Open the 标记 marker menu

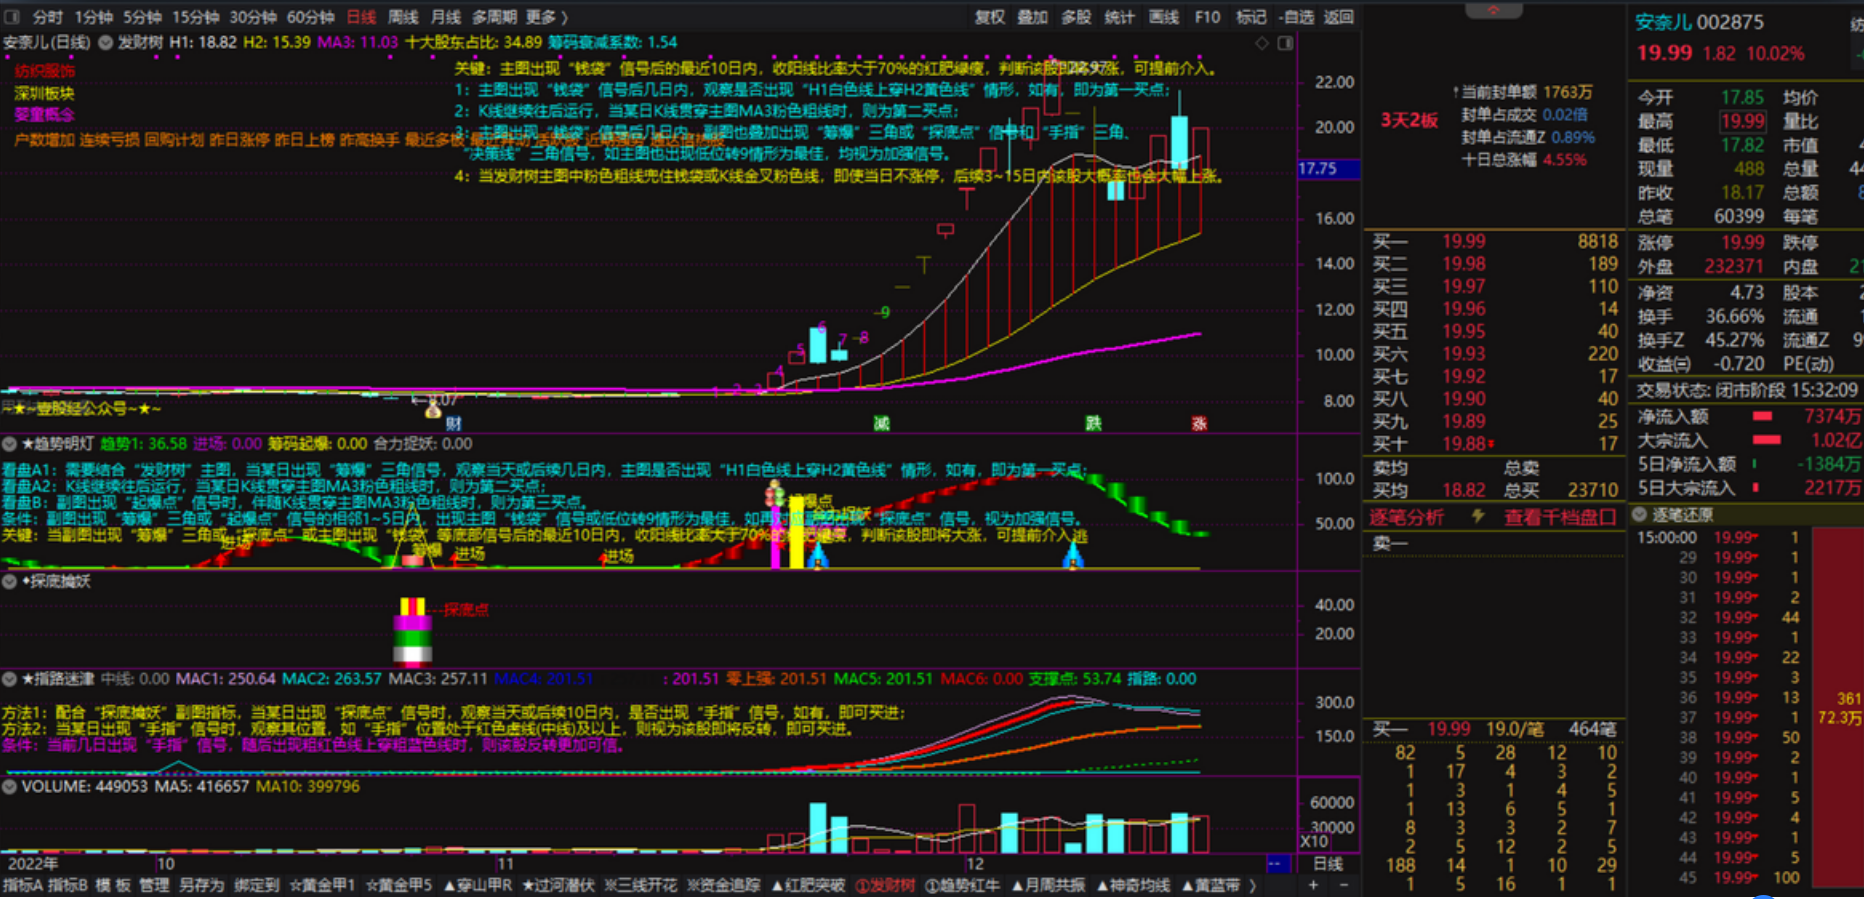pos(1250,17)
